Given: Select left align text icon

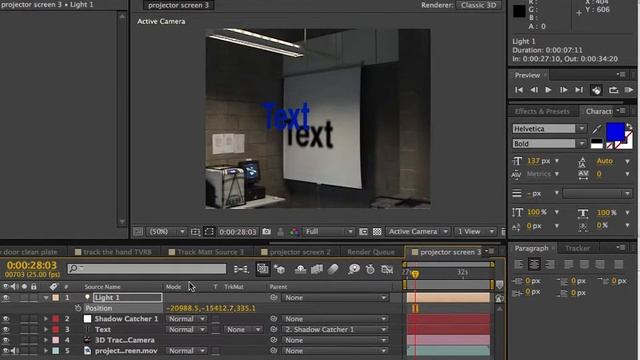Looking at the screenshot, I should click(518, 264).
